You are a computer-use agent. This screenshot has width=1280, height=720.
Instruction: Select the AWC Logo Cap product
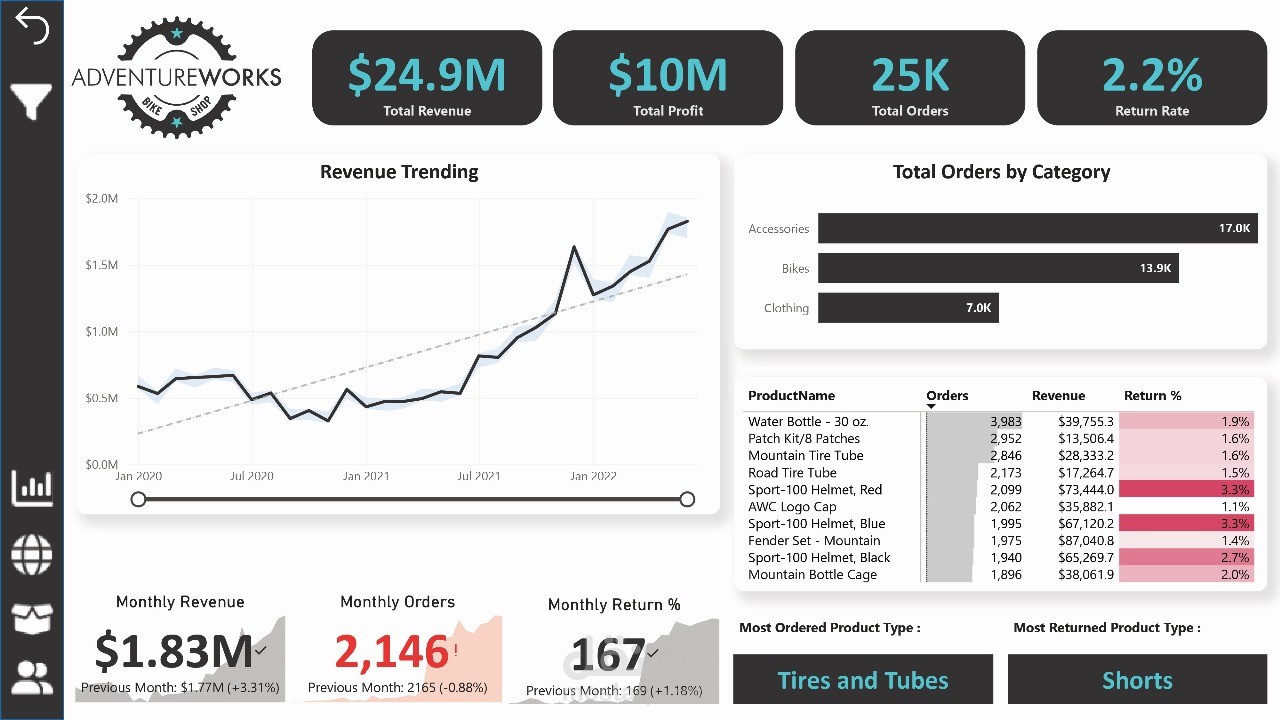tap(792, 506)
